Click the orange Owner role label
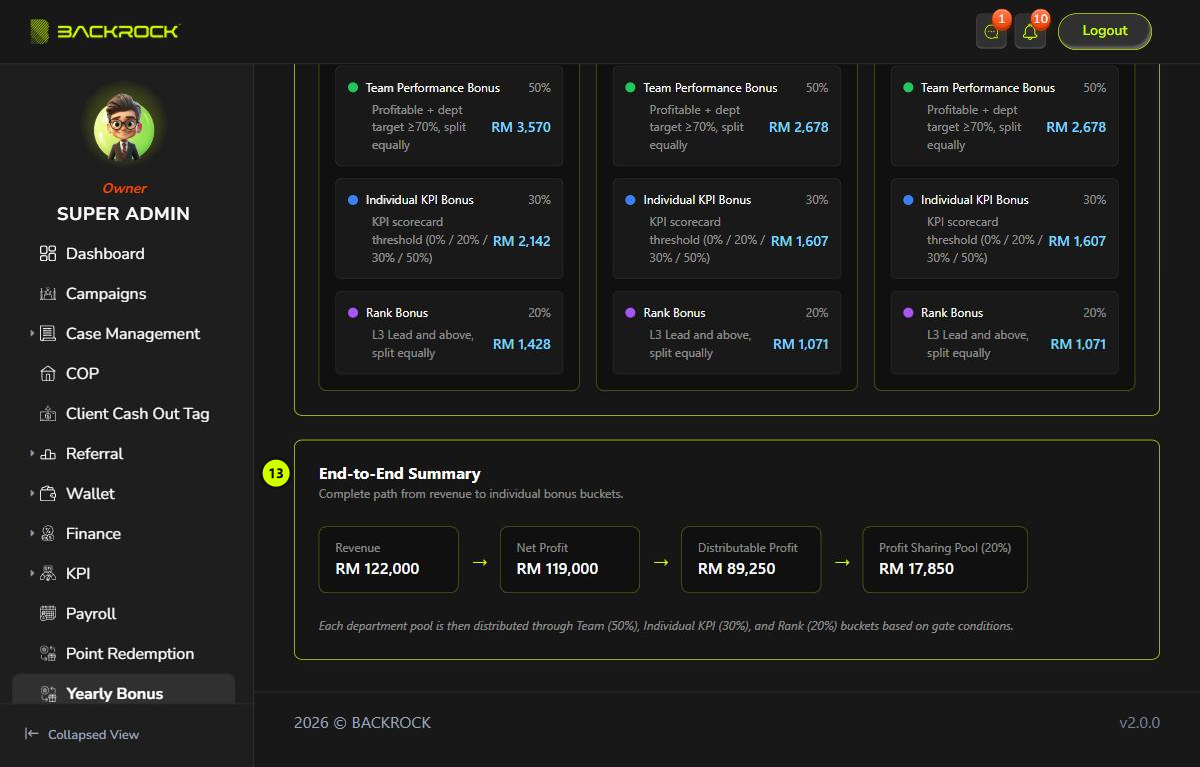 [124, 188]
